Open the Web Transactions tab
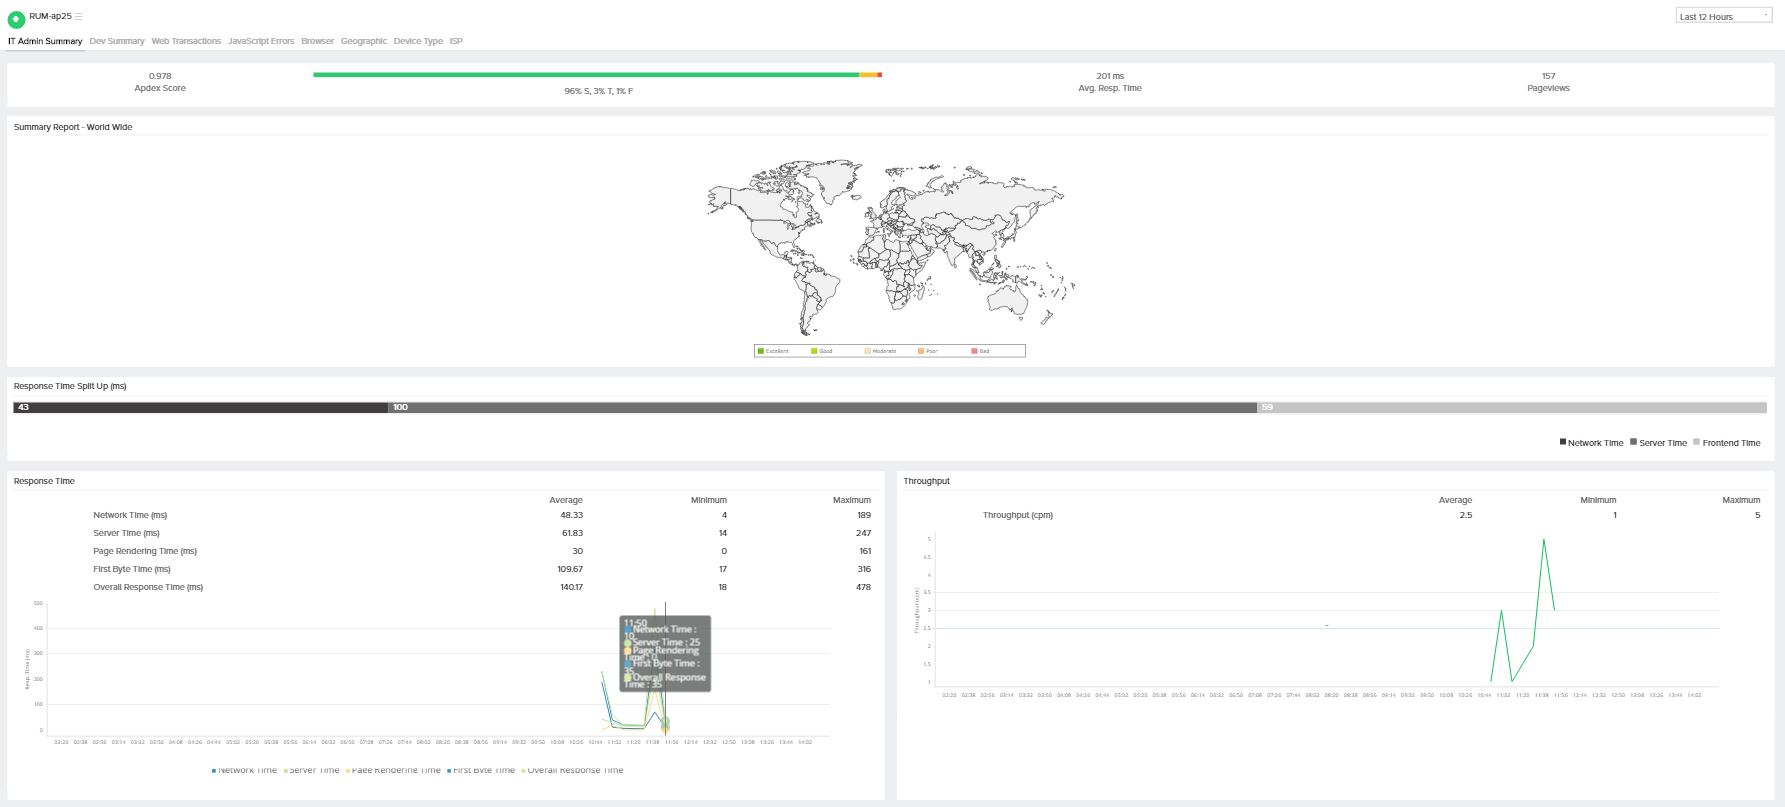 point(186,41)
